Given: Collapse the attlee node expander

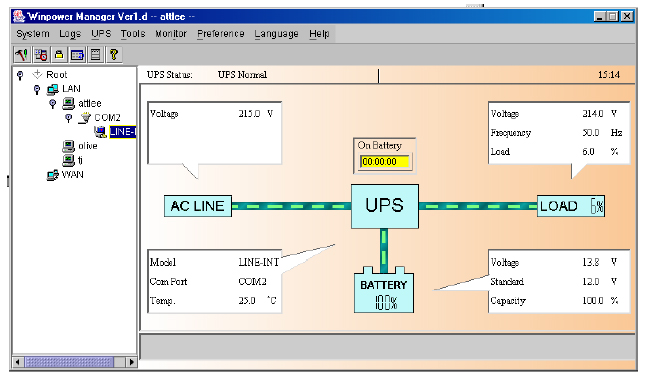Looking at the screenshot, I should point(52,103).
